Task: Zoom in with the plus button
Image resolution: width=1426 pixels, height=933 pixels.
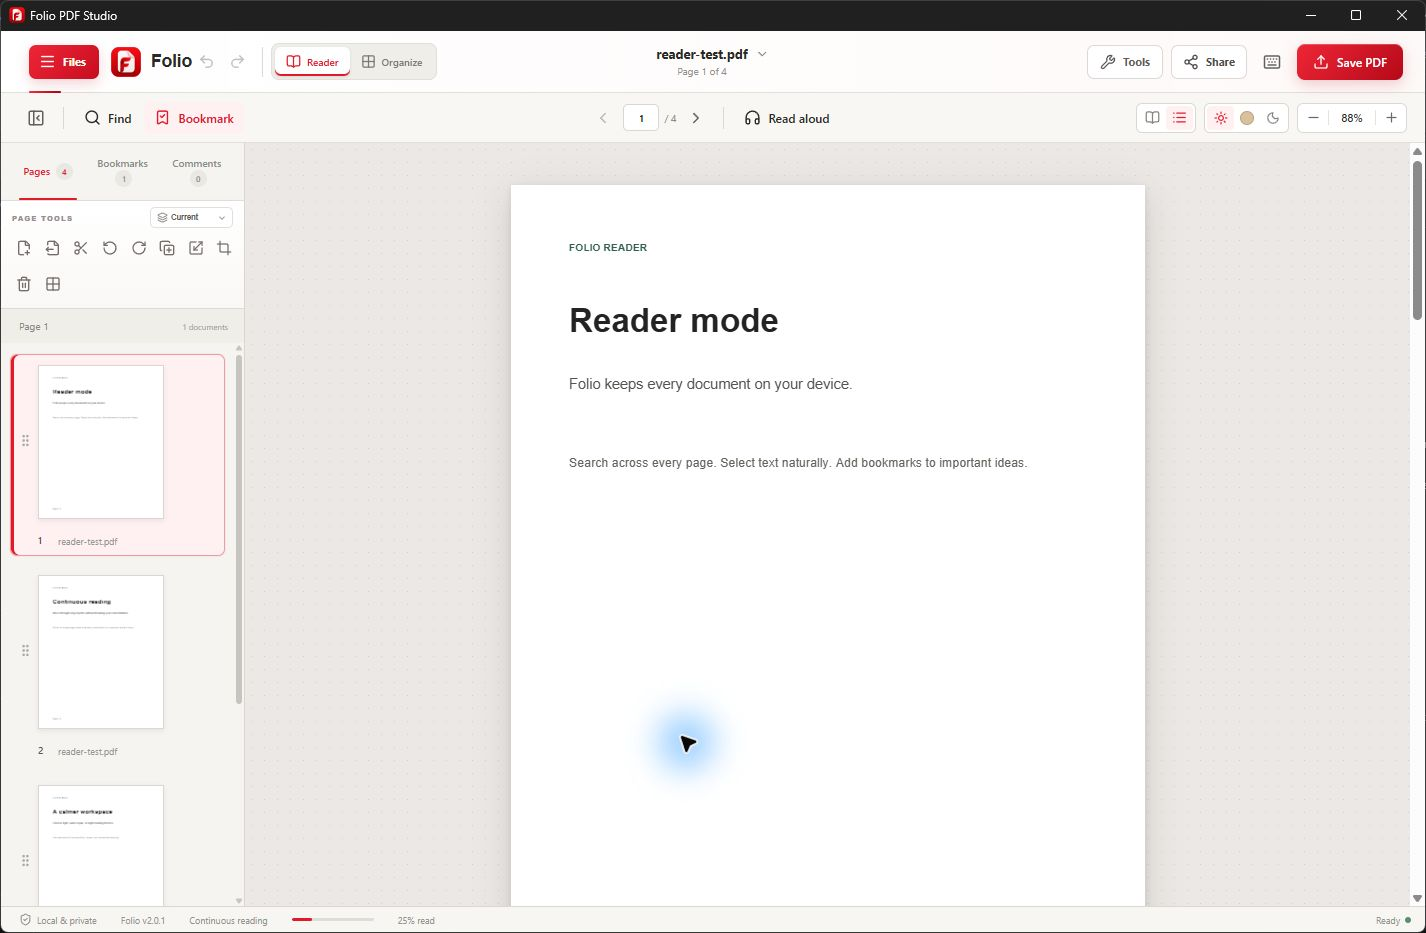Action: (x=1391, y=118)
